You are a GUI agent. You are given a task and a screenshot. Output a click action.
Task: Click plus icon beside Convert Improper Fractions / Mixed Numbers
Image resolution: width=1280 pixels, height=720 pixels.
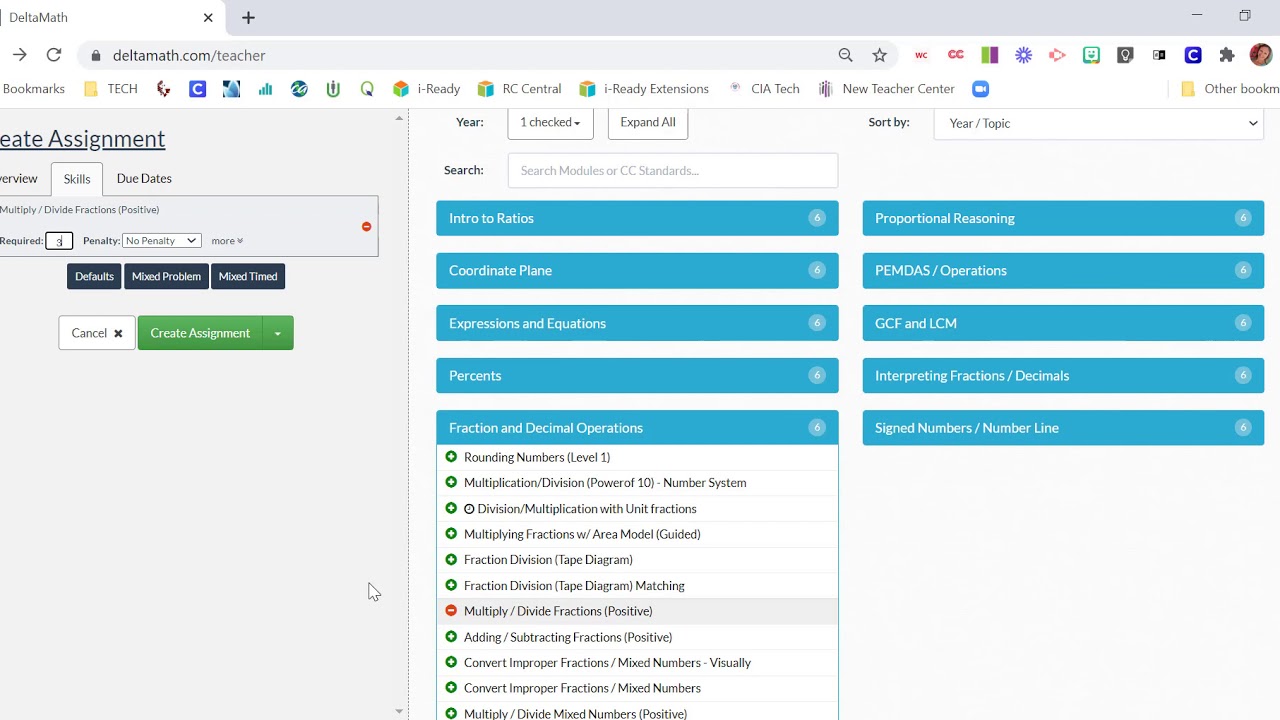(451, 688)
